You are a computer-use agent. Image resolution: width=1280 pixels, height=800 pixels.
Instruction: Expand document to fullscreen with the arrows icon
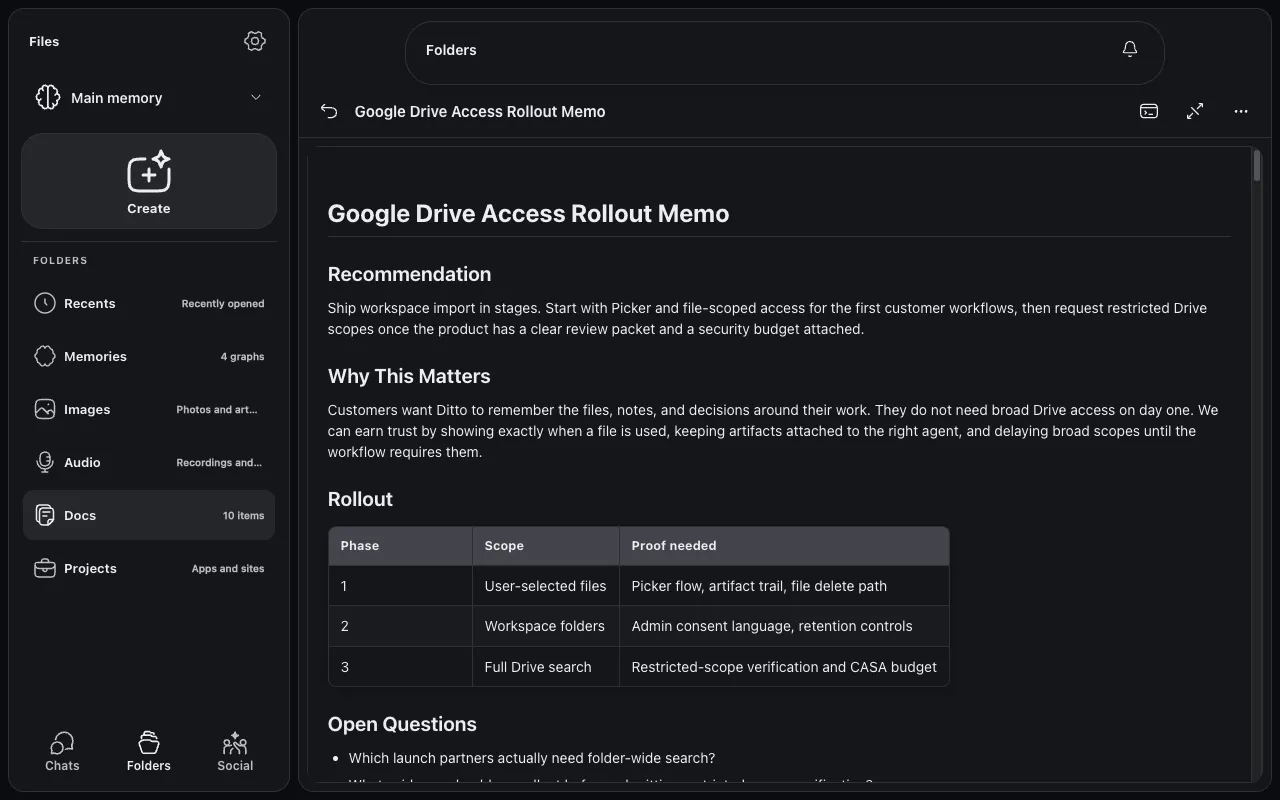pyautogui.click(x=1195, y=111)
